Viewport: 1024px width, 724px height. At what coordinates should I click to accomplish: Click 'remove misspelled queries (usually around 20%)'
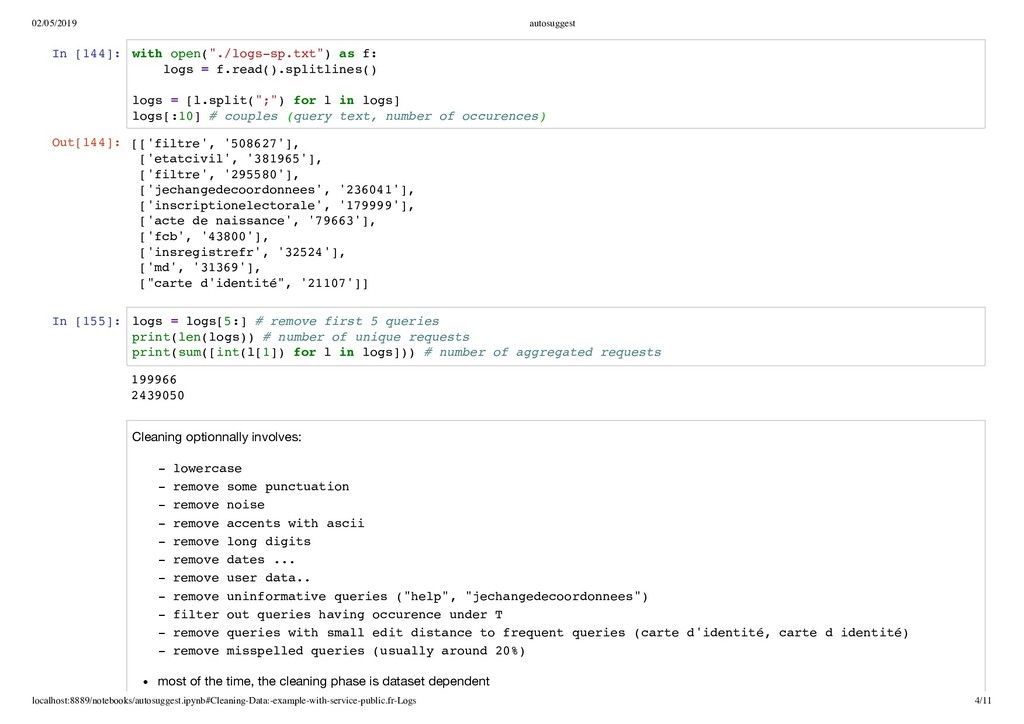[342, 652]
